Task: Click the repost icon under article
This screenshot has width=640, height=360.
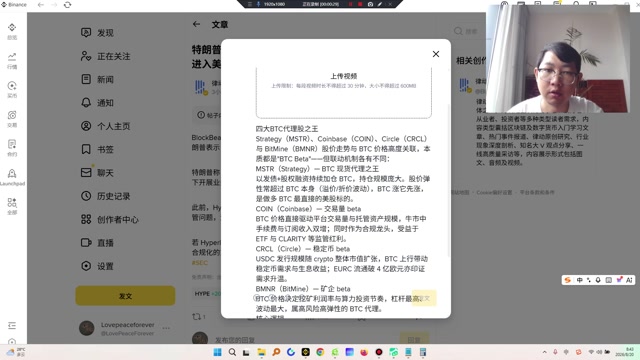Action: [x=196, y=316]
